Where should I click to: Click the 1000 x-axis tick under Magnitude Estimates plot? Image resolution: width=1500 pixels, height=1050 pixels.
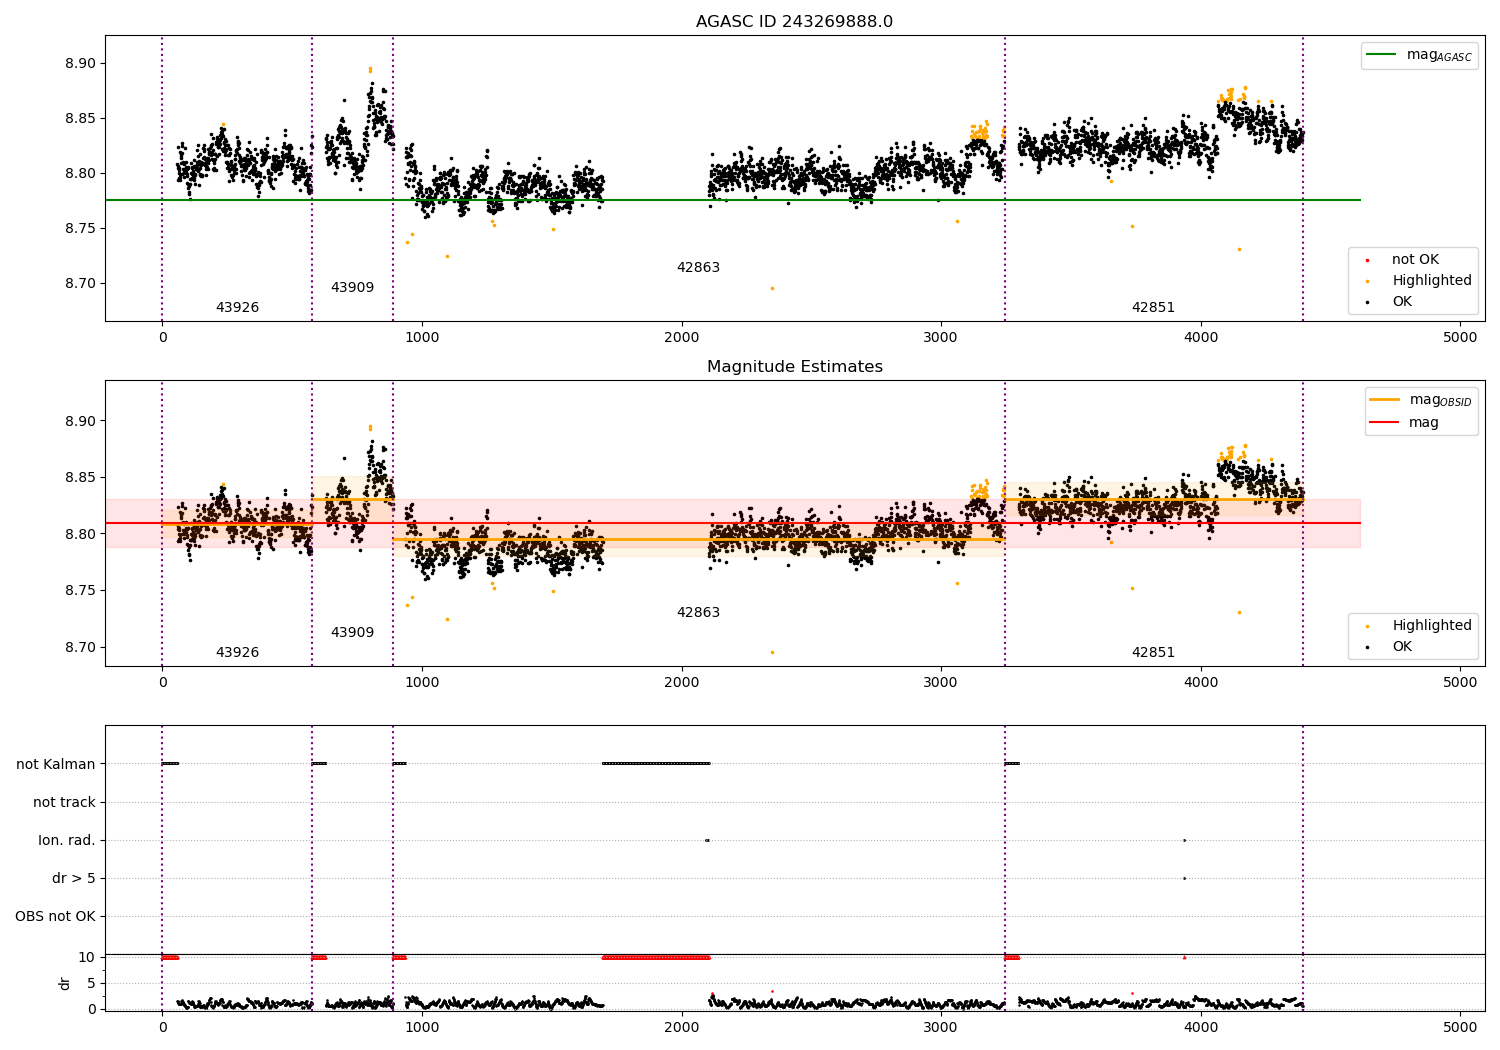(422, 683)
